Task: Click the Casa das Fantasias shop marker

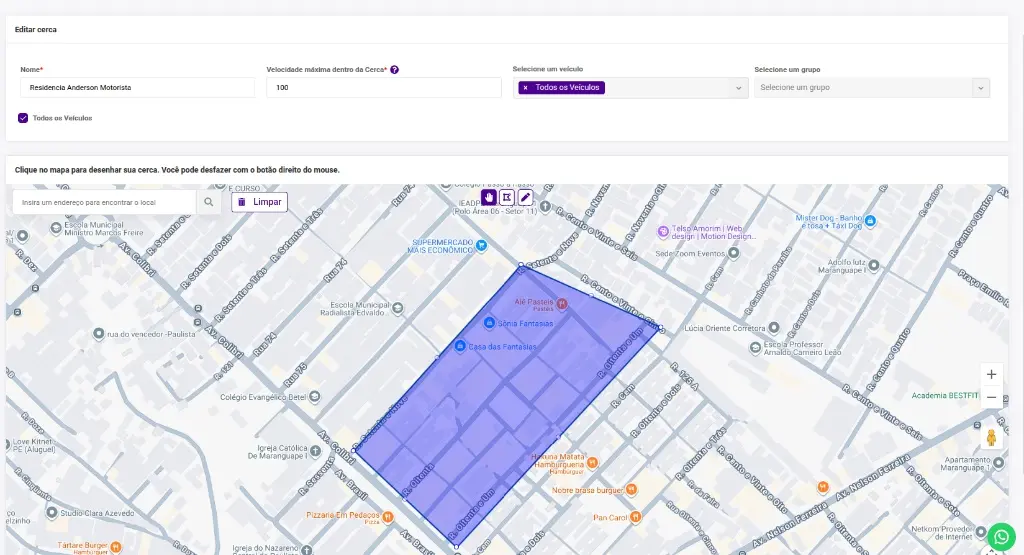Action: (x=460, y=345)
